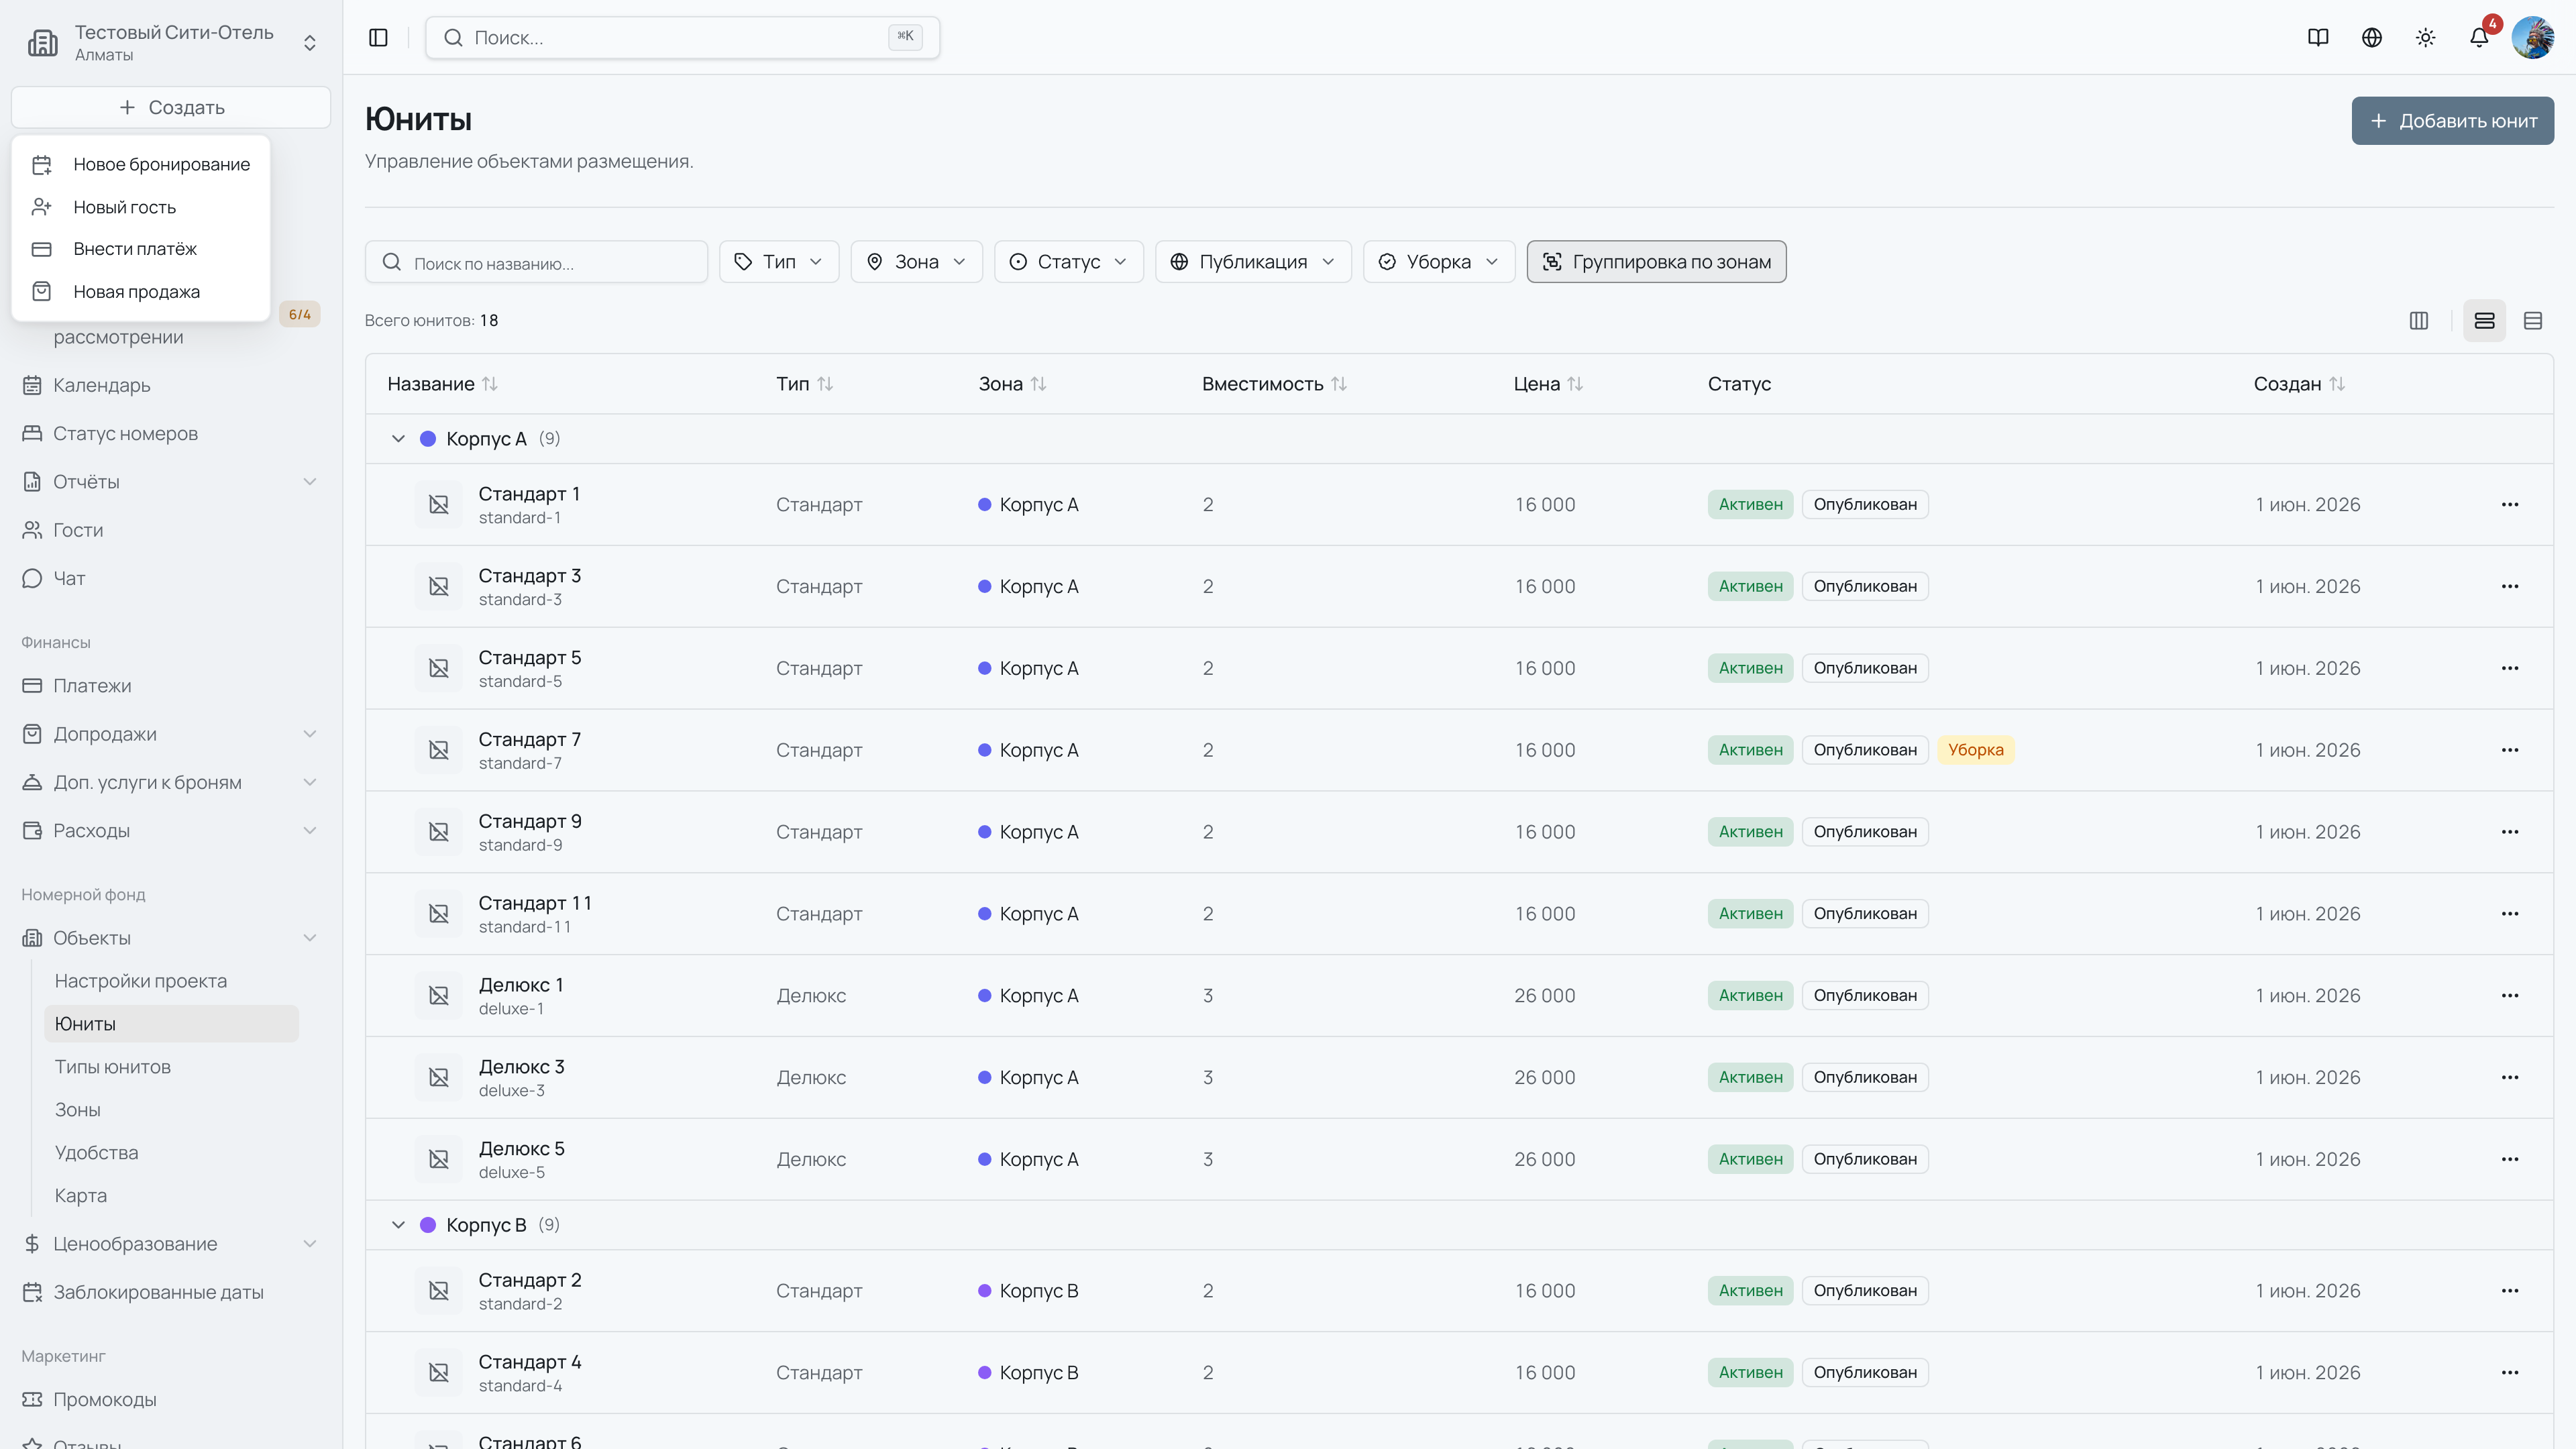This screenshot has width=2576, height=1449.
Task: Click the Добавить юнит button
Action: tap(2452, 121)
